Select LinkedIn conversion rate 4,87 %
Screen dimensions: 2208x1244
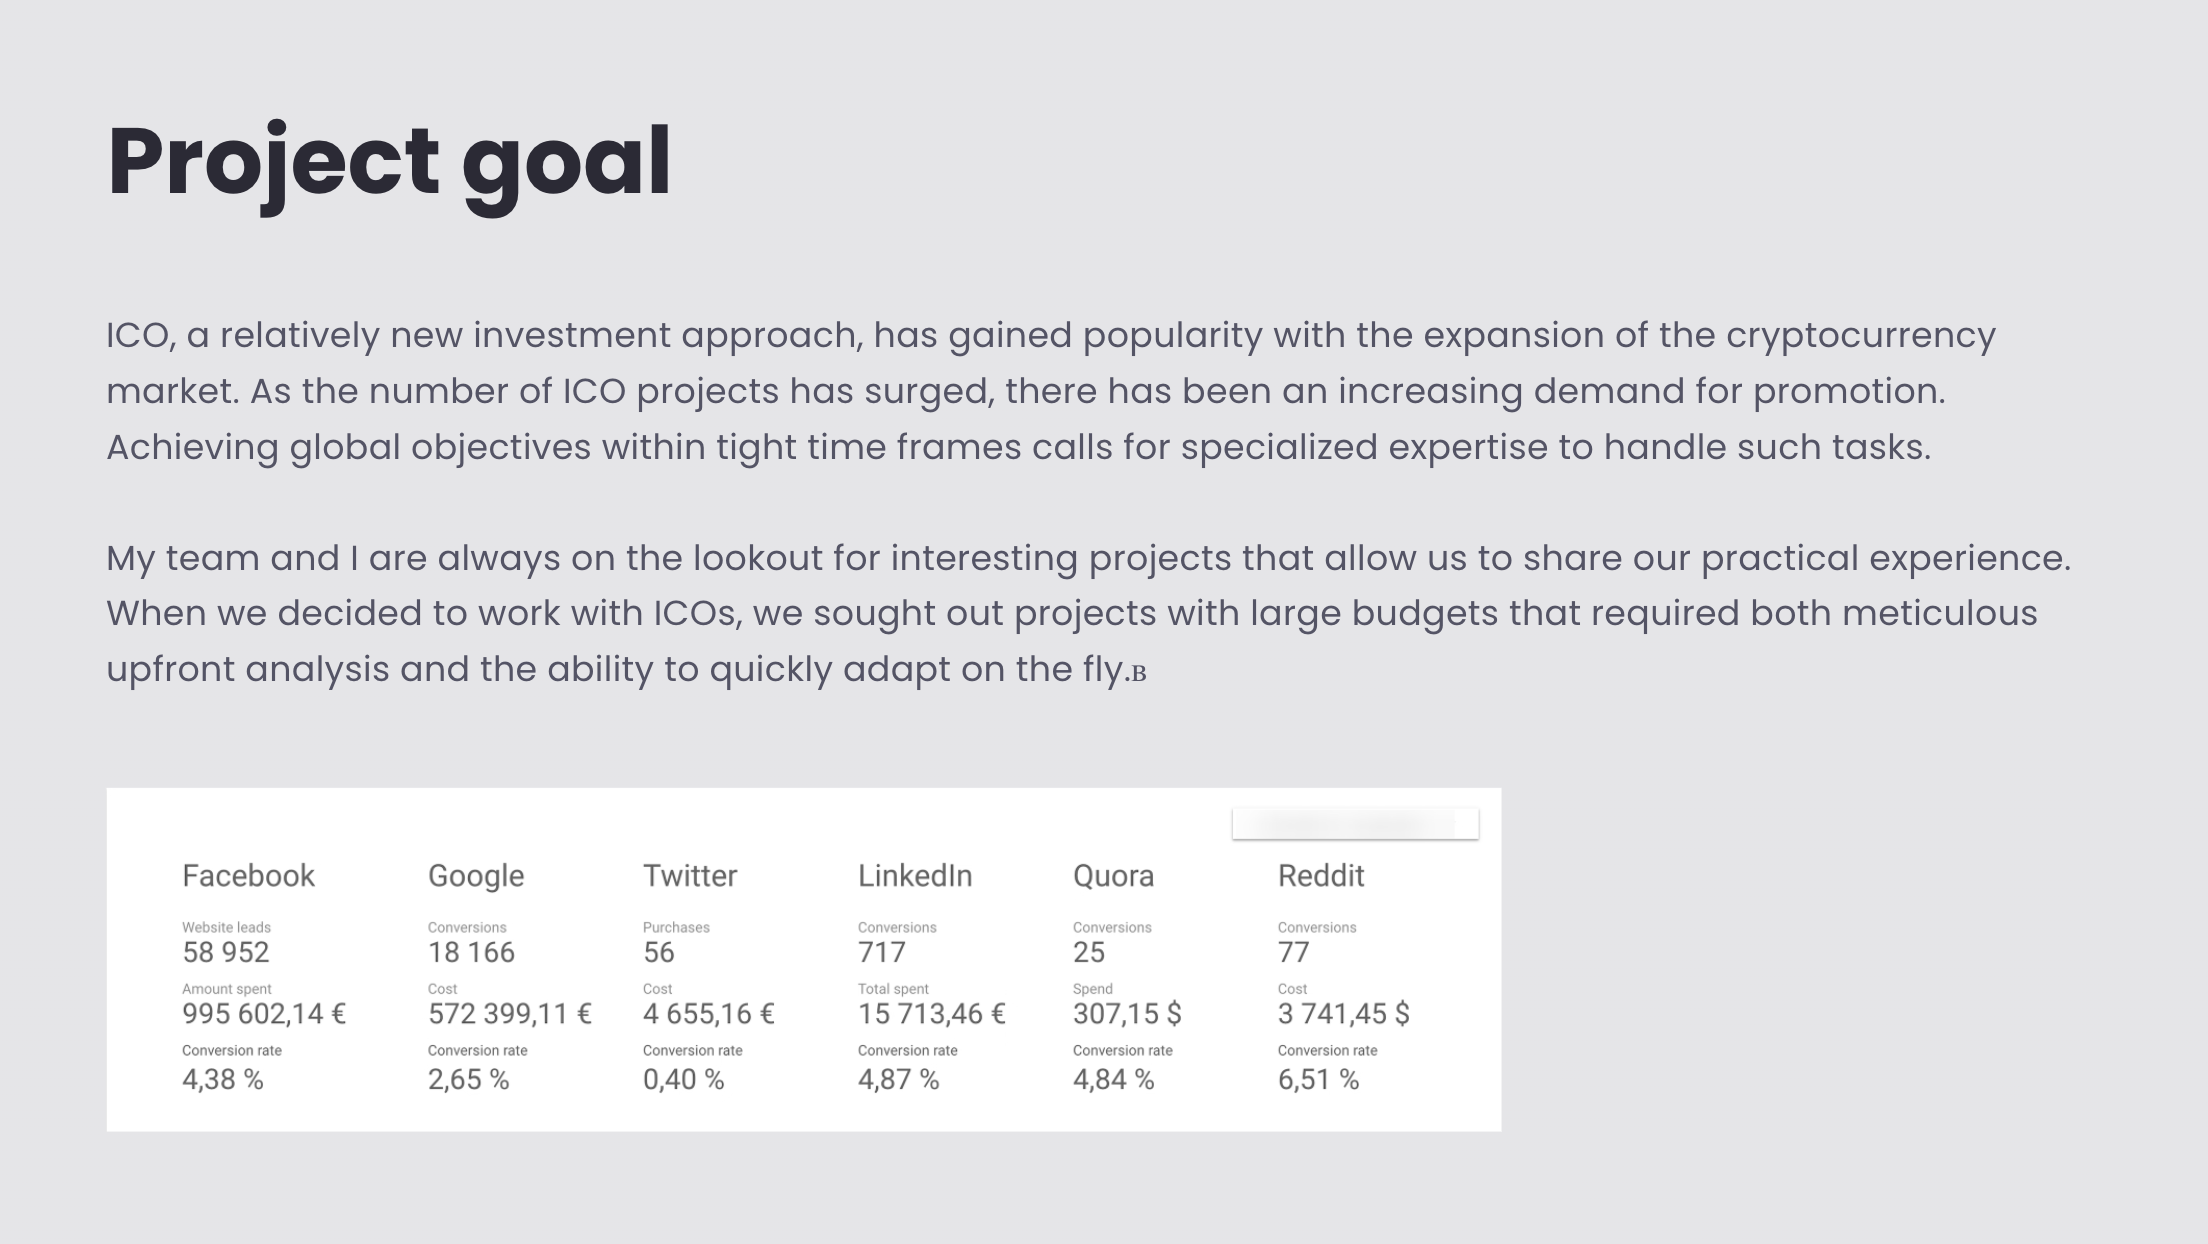point(899,1080)
